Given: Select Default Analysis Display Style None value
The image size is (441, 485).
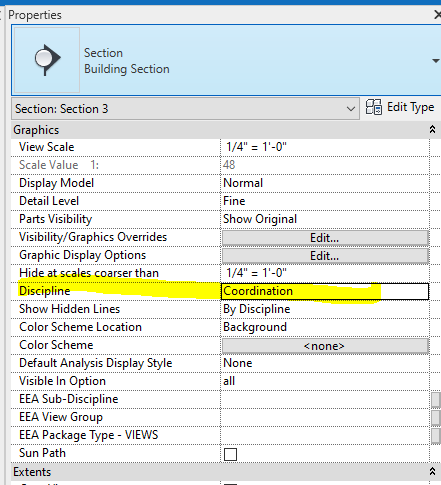Looking at the screenshot, I should tap(325, 363).
